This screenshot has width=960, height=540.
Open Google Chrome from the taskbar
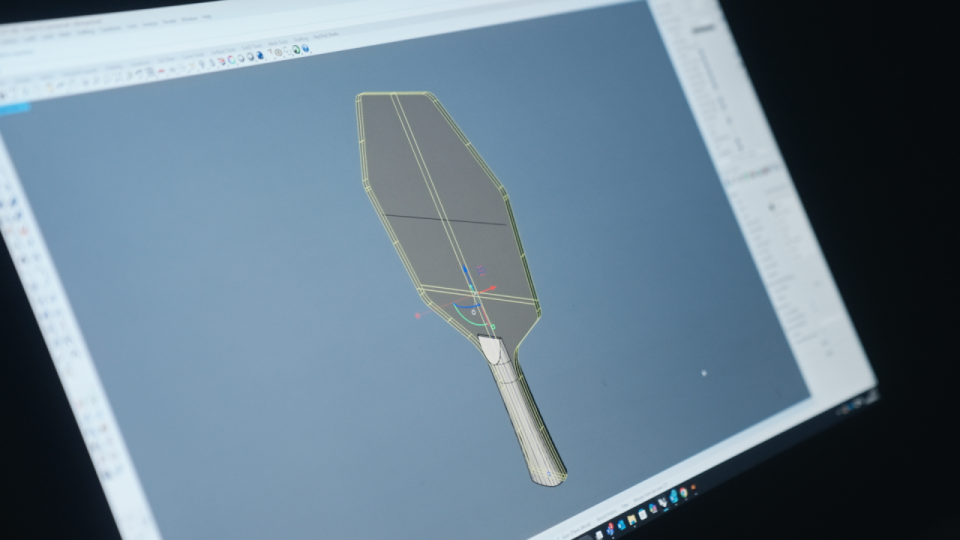click(x=683, y=492)
